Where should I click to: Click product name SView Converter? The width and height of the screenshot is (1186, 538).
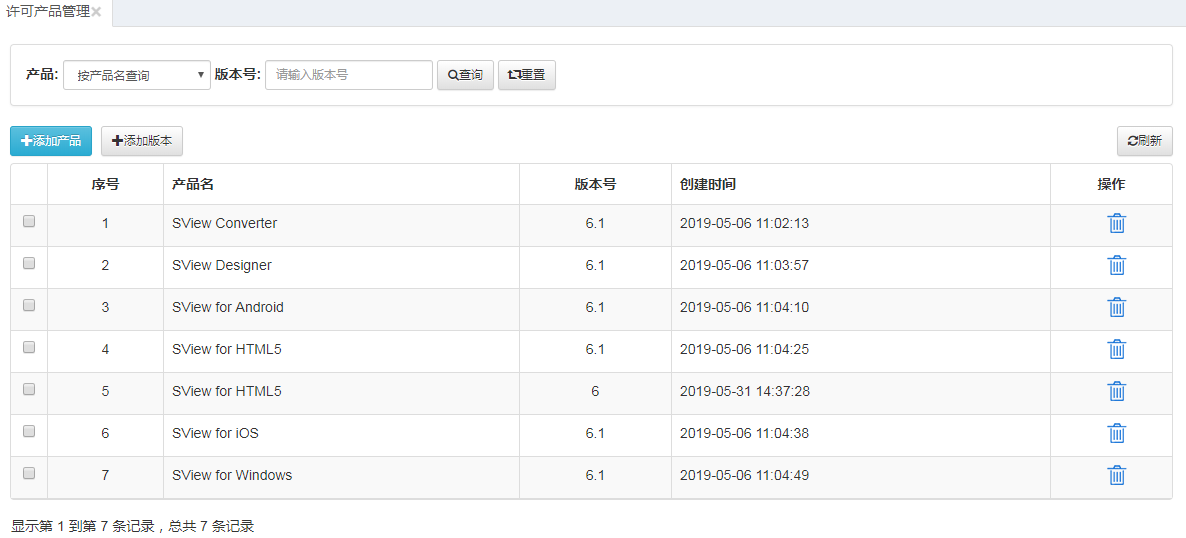click(x=225, y=223)
